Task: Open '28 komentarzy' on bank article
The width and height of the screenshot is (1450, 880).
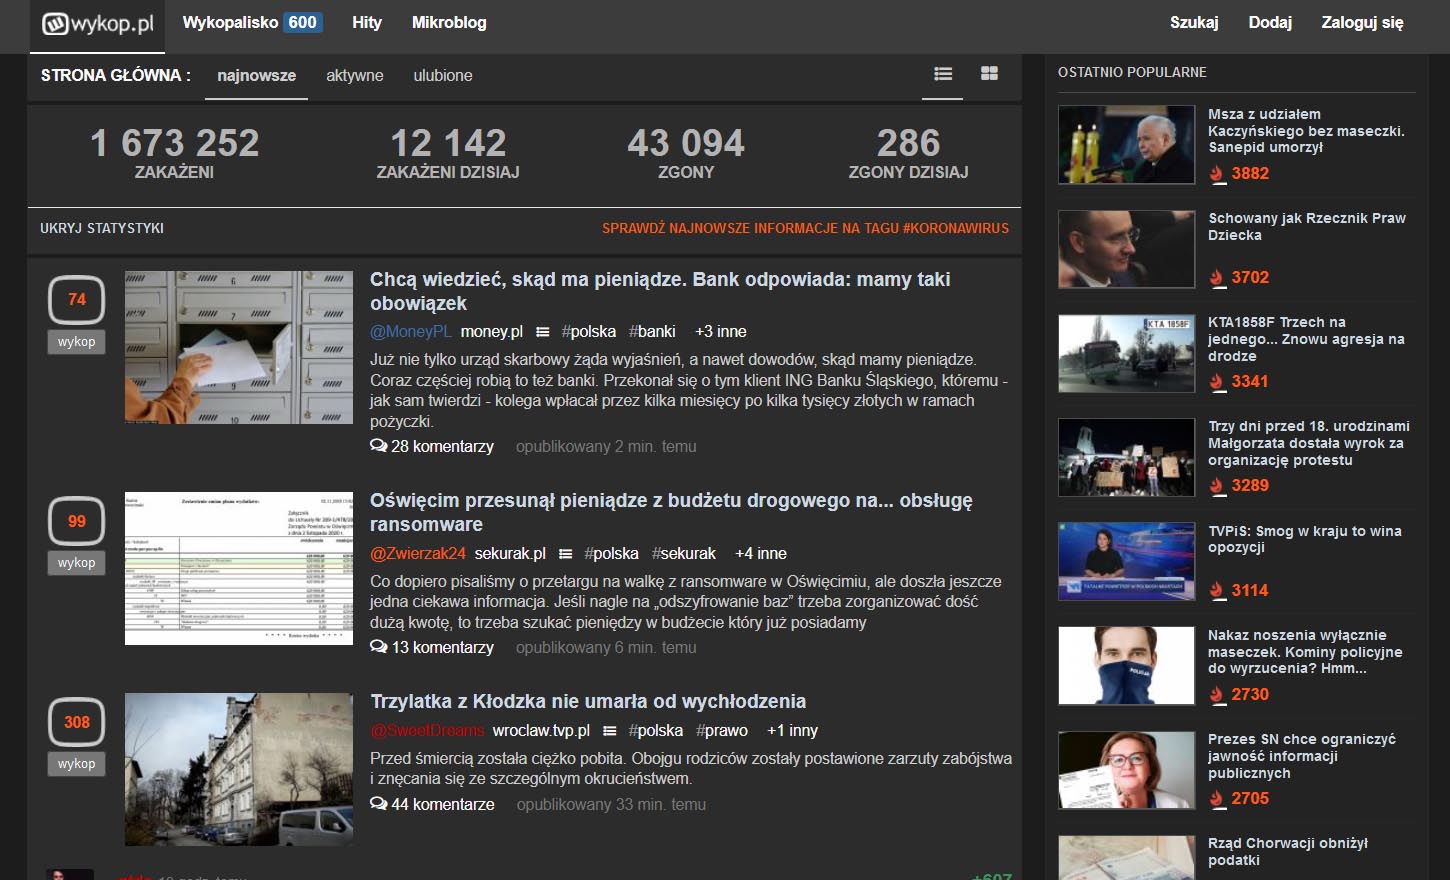Action: [x=442, y=446]
